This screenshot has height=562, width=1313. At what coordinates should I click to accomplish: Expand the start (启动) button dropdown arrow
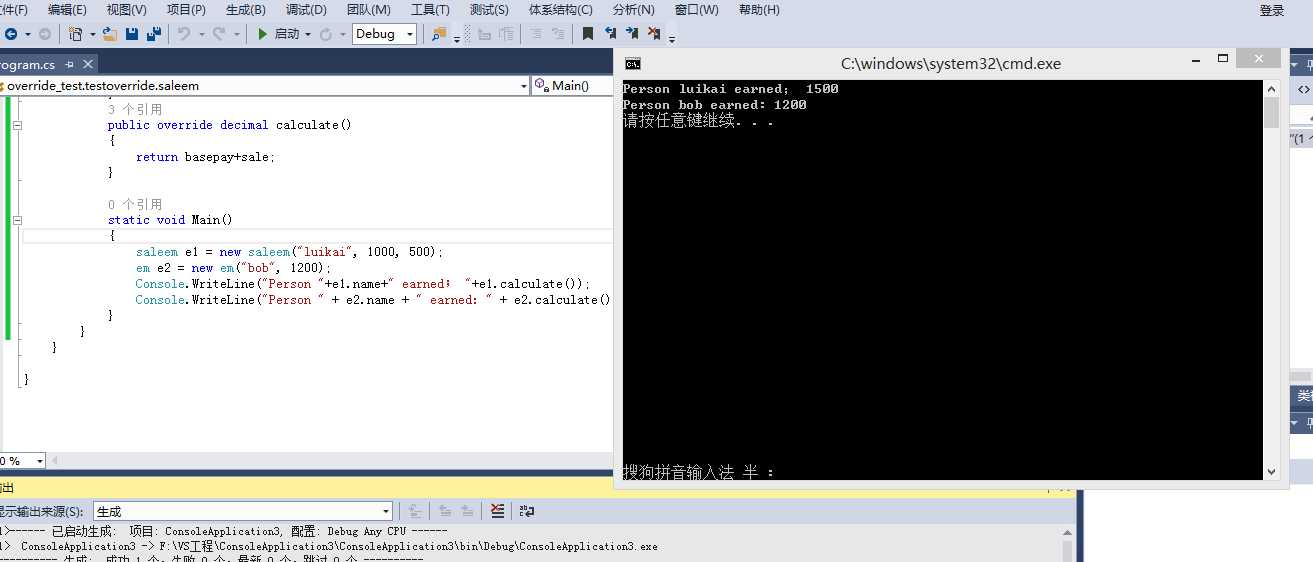pos(308,34)
